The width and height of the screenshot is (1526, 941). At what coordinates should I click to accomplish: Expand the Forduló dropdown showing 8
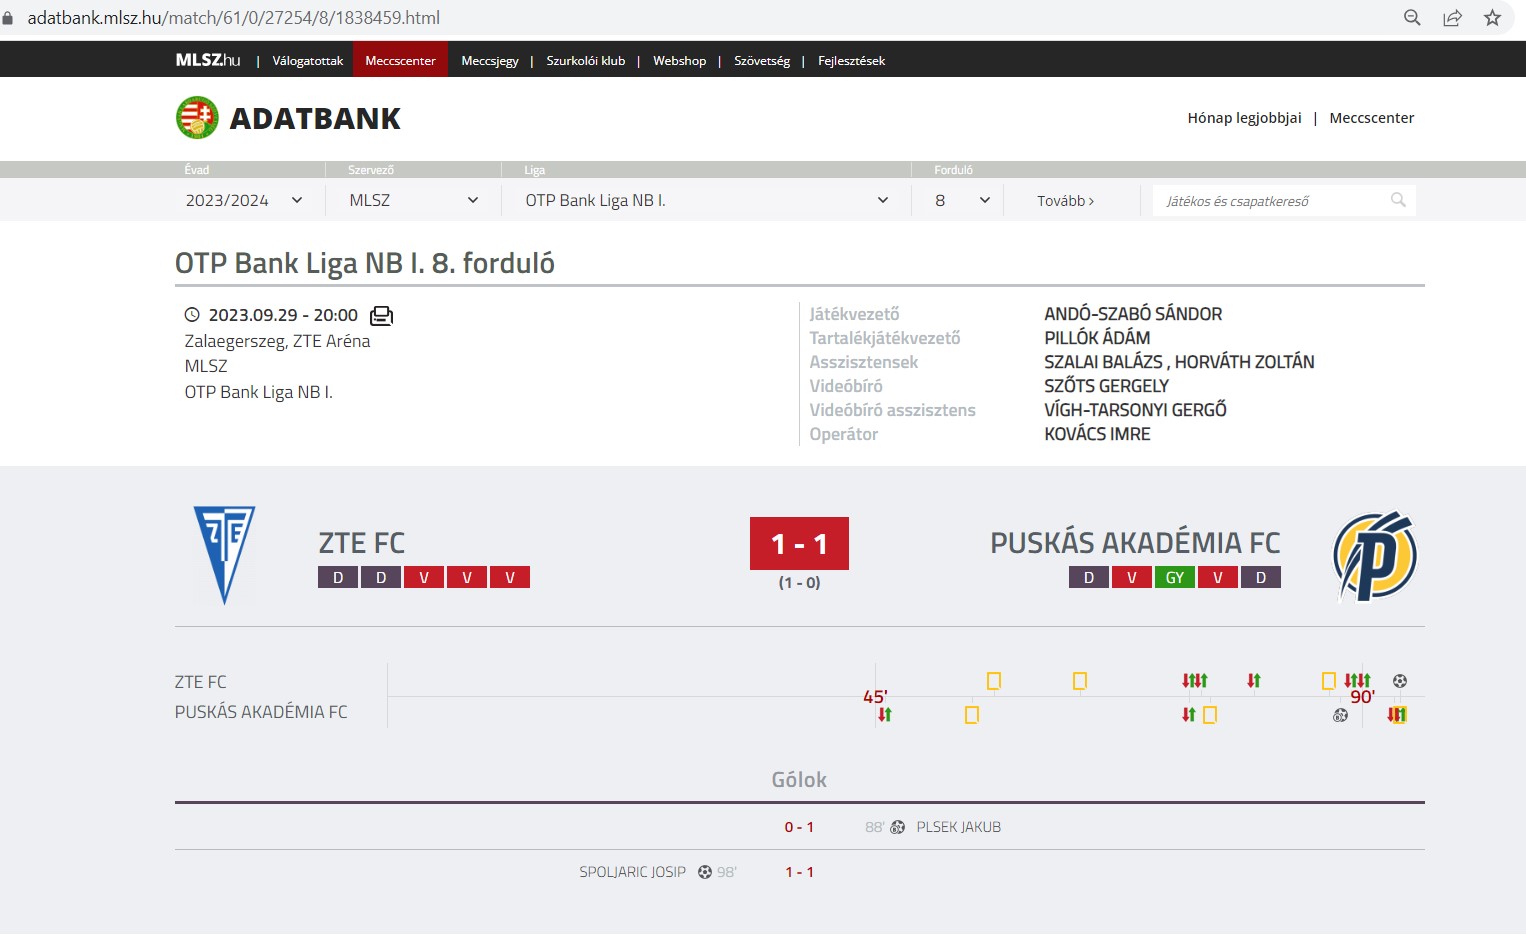click(962, 200)
